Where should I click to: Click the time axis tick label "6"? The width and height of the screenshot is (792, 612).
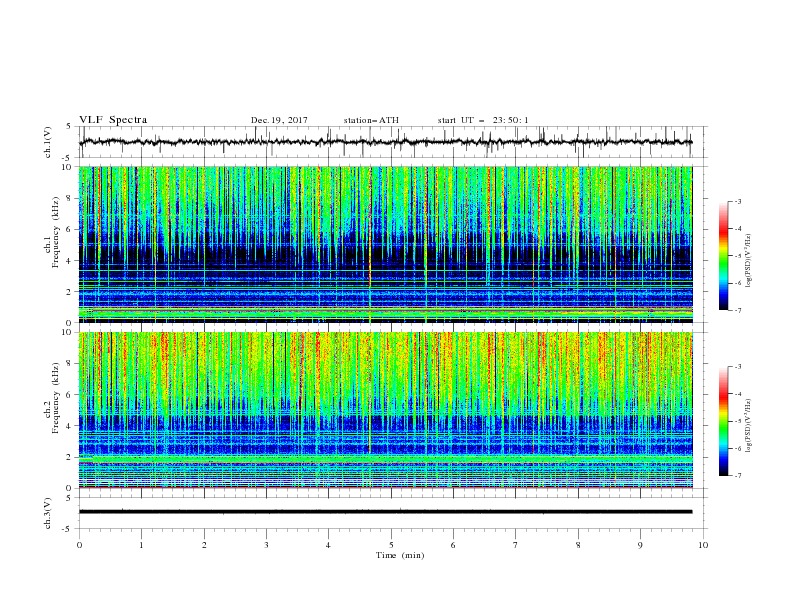point(453,545)
